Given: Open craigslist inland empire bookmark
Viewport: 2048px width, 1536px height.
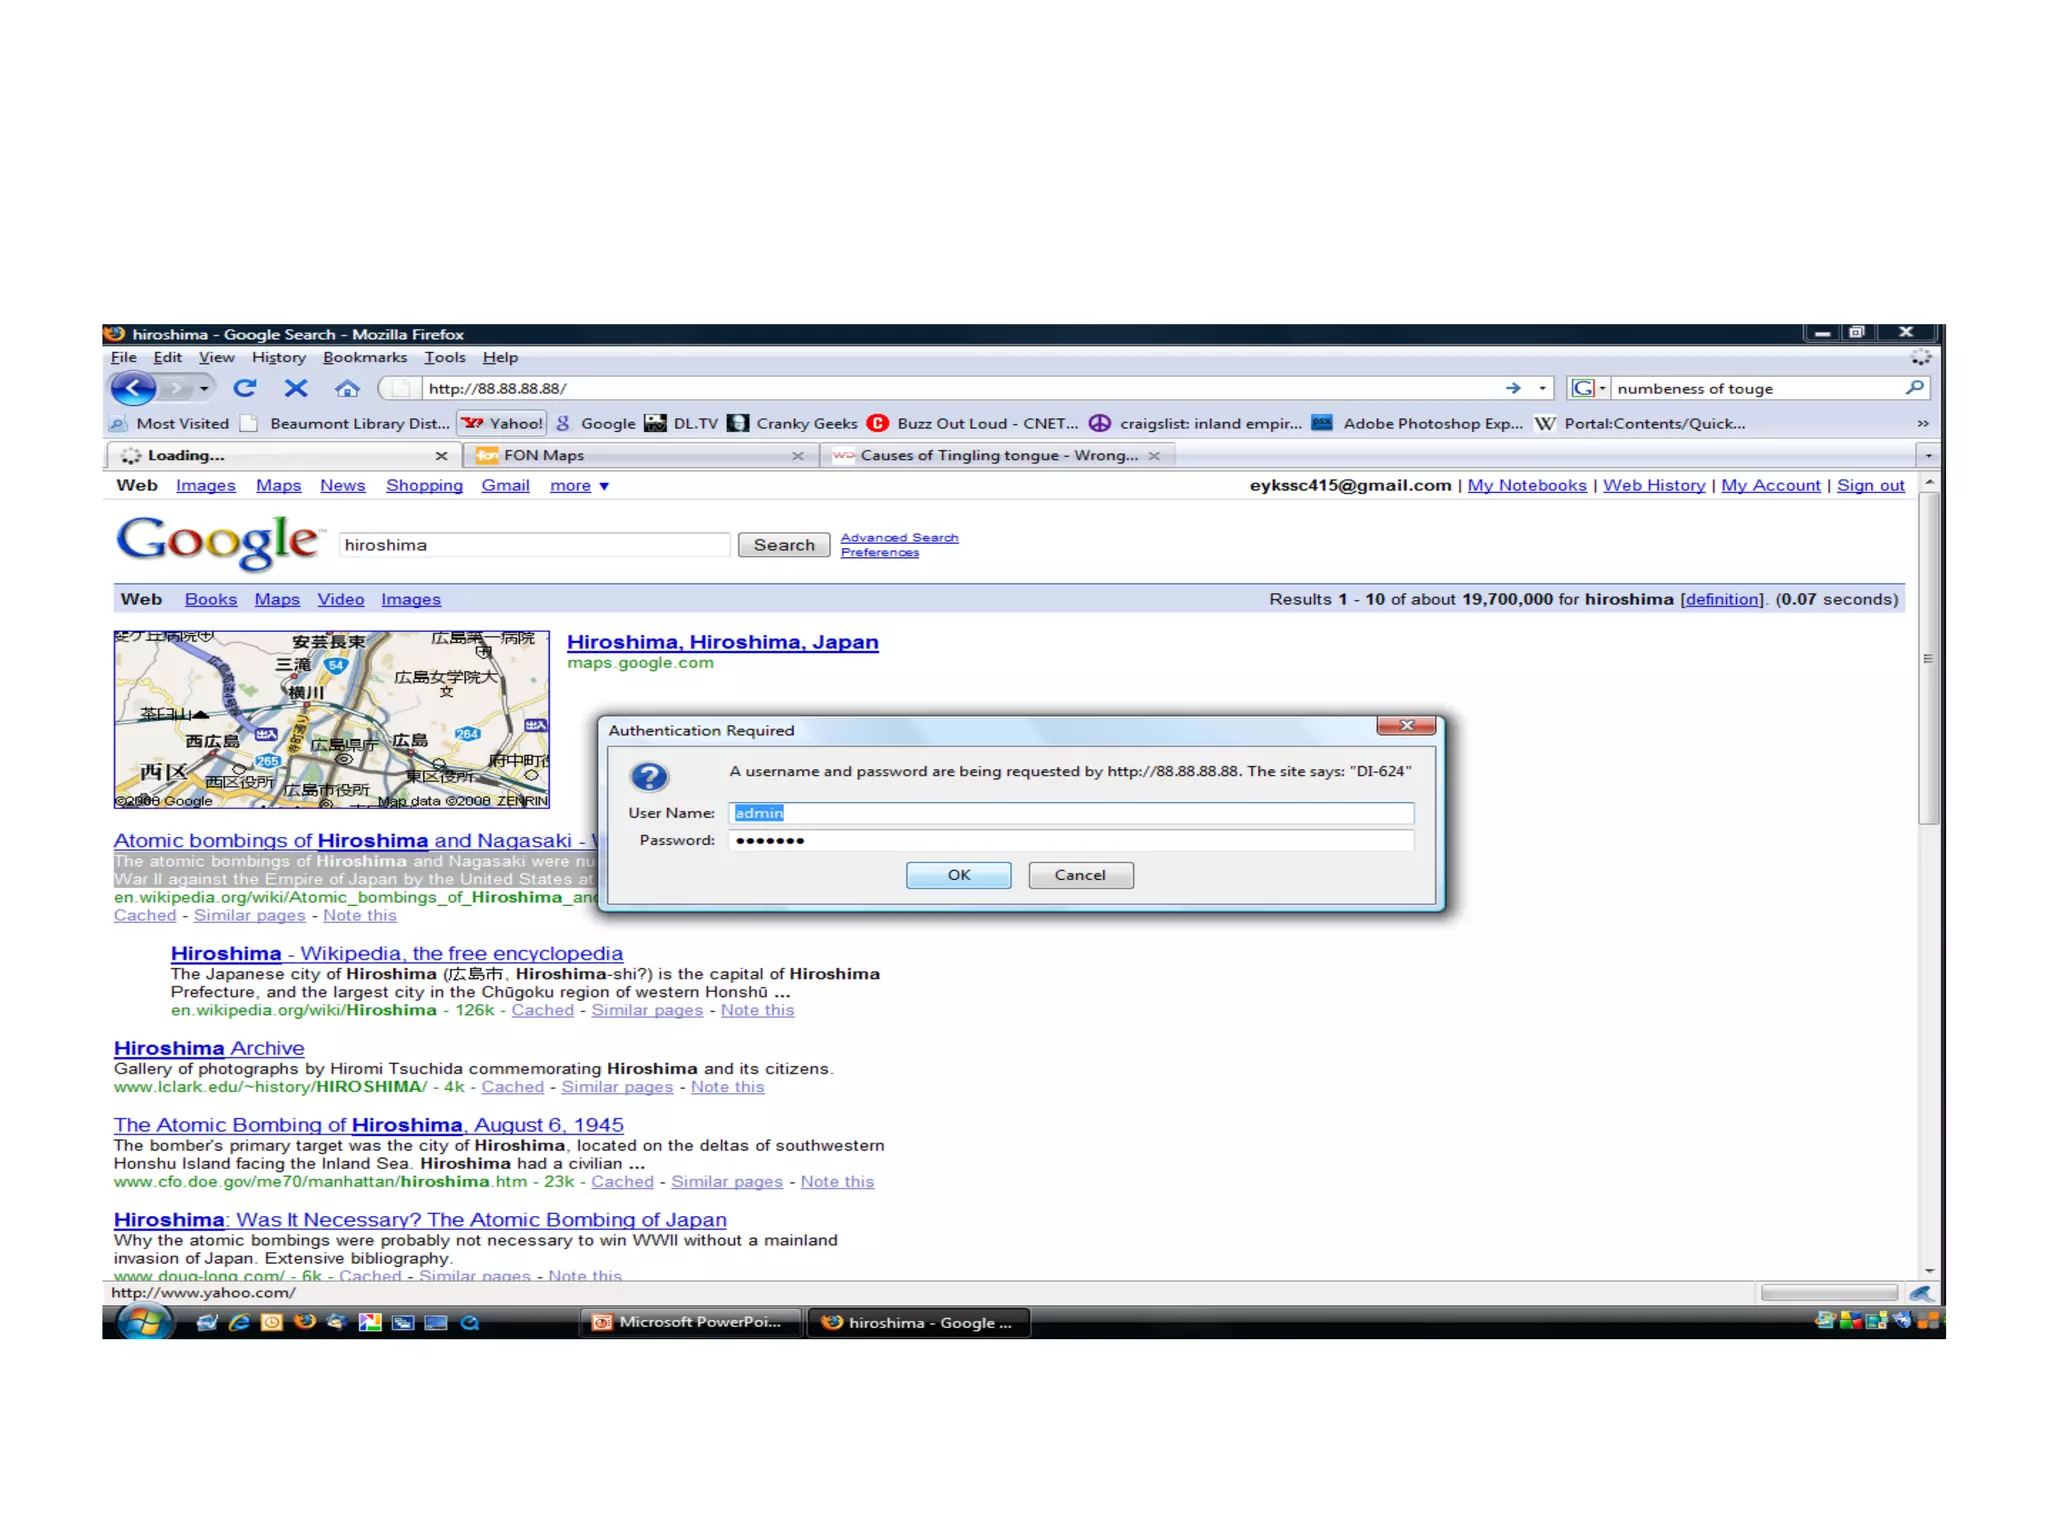Looking at the screenshot, I should (1196, 423).
